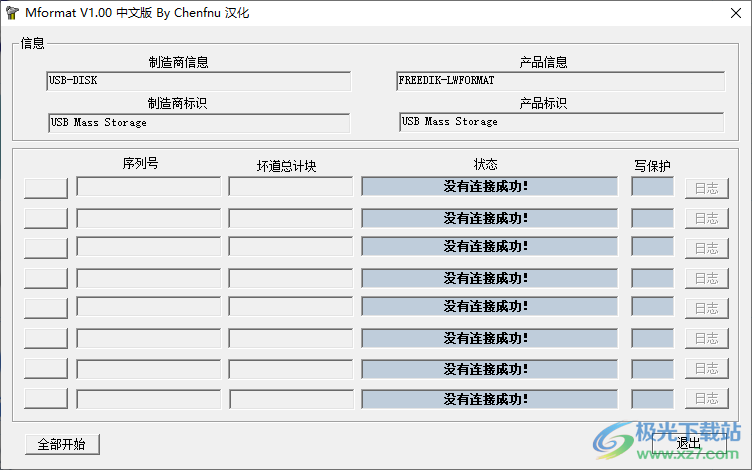The image size is (752, 470).
Task: Click the 没有连接成功! status in the first row
Action: coord(490,187)
